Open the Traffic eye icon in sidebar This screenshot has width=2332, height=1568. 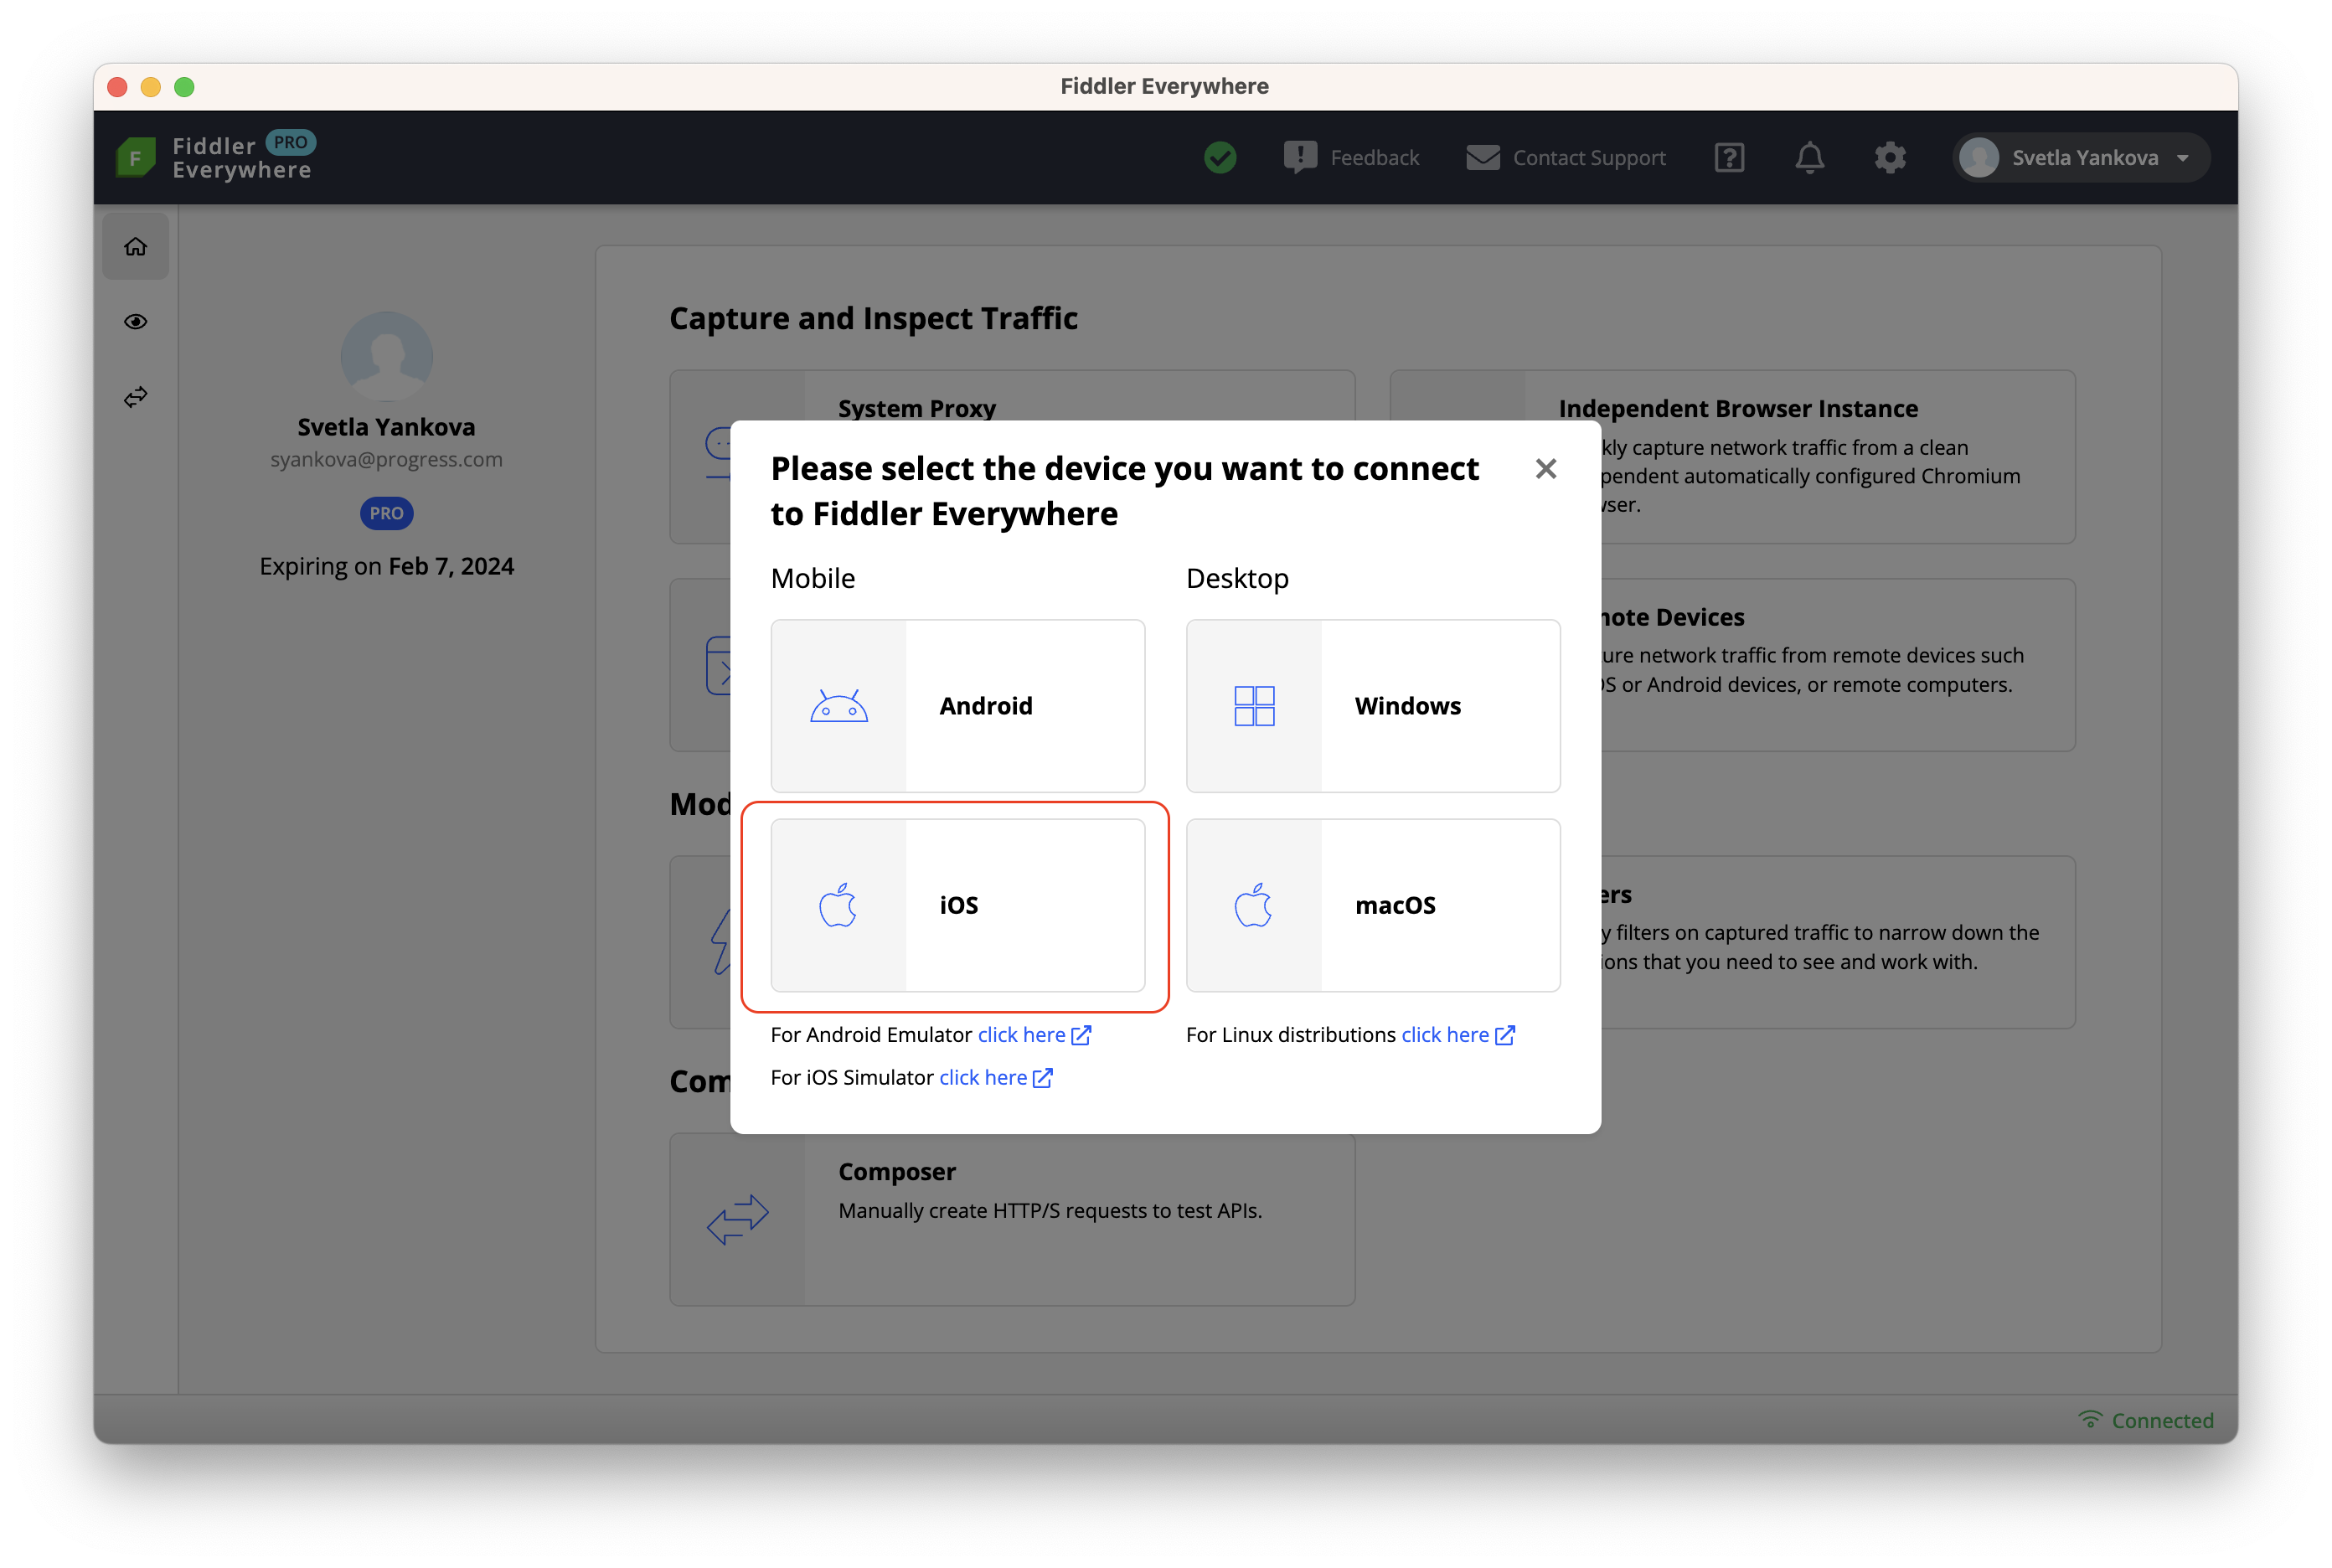click(136, 322)
